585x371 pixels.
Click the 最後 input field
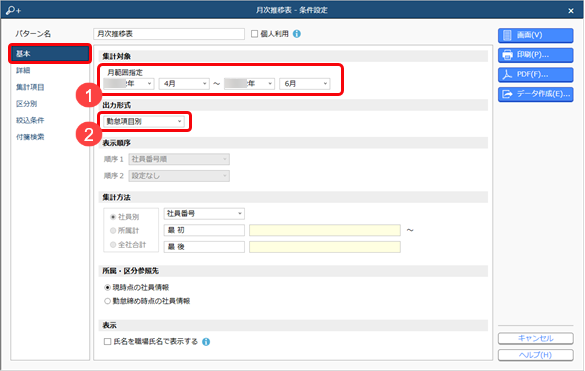click(x=204, y=247)
